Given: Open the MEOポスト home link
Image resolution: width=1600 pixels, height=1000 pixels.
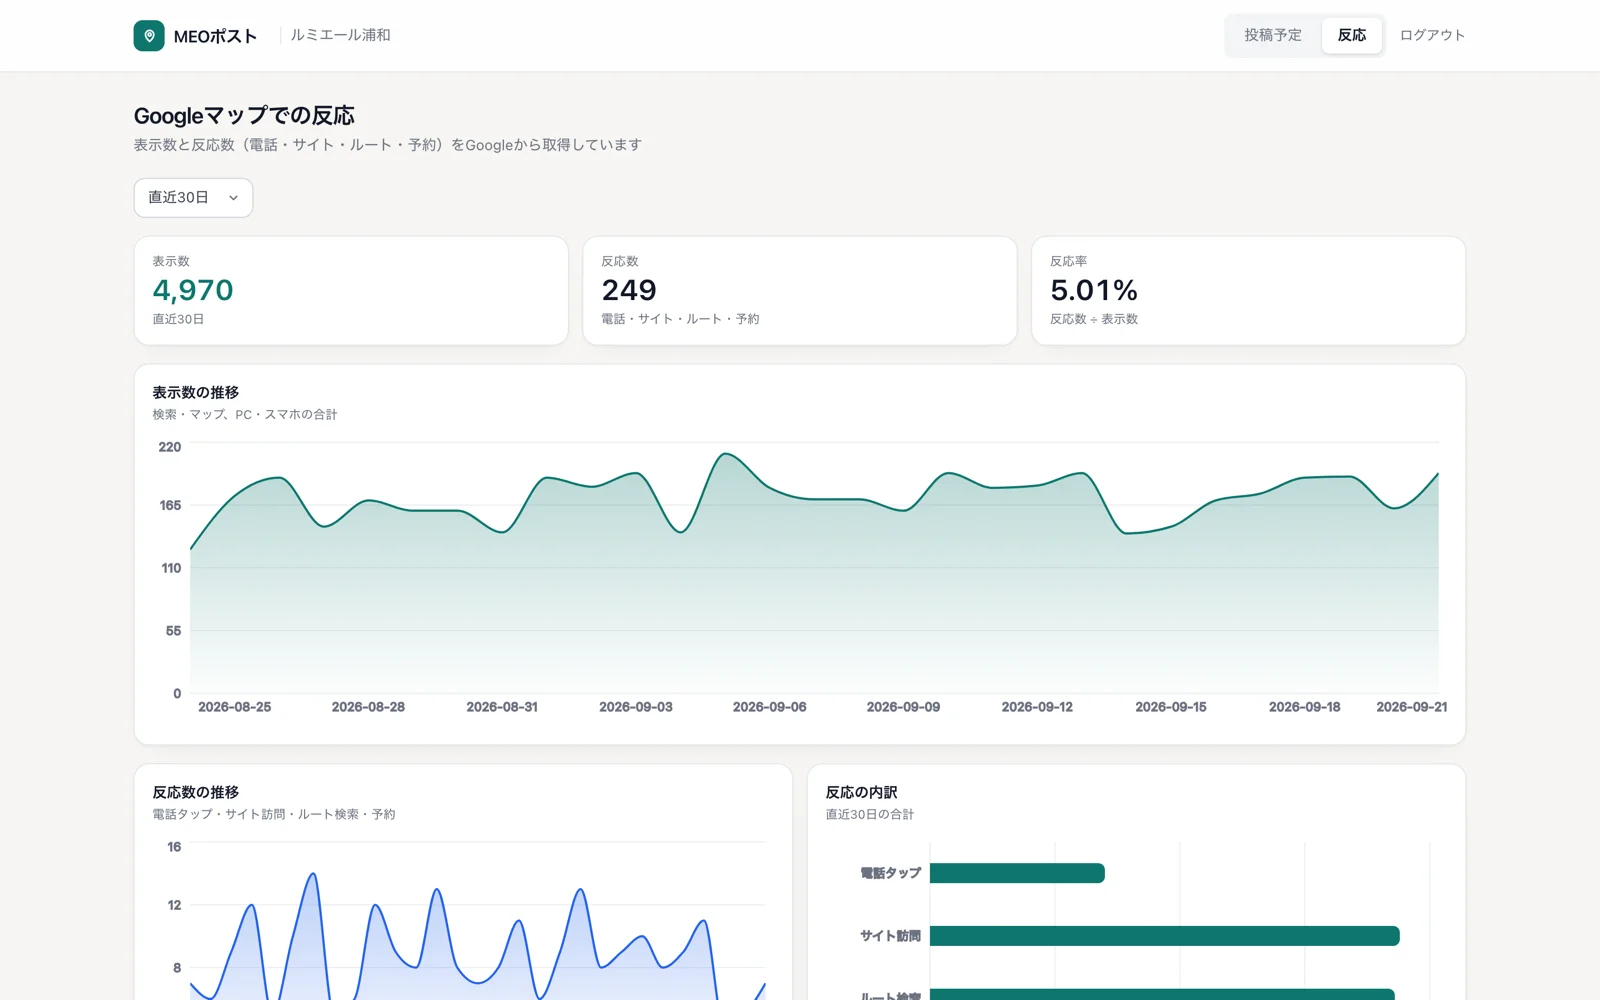Looking at the screenshot, I should [195, 36].
